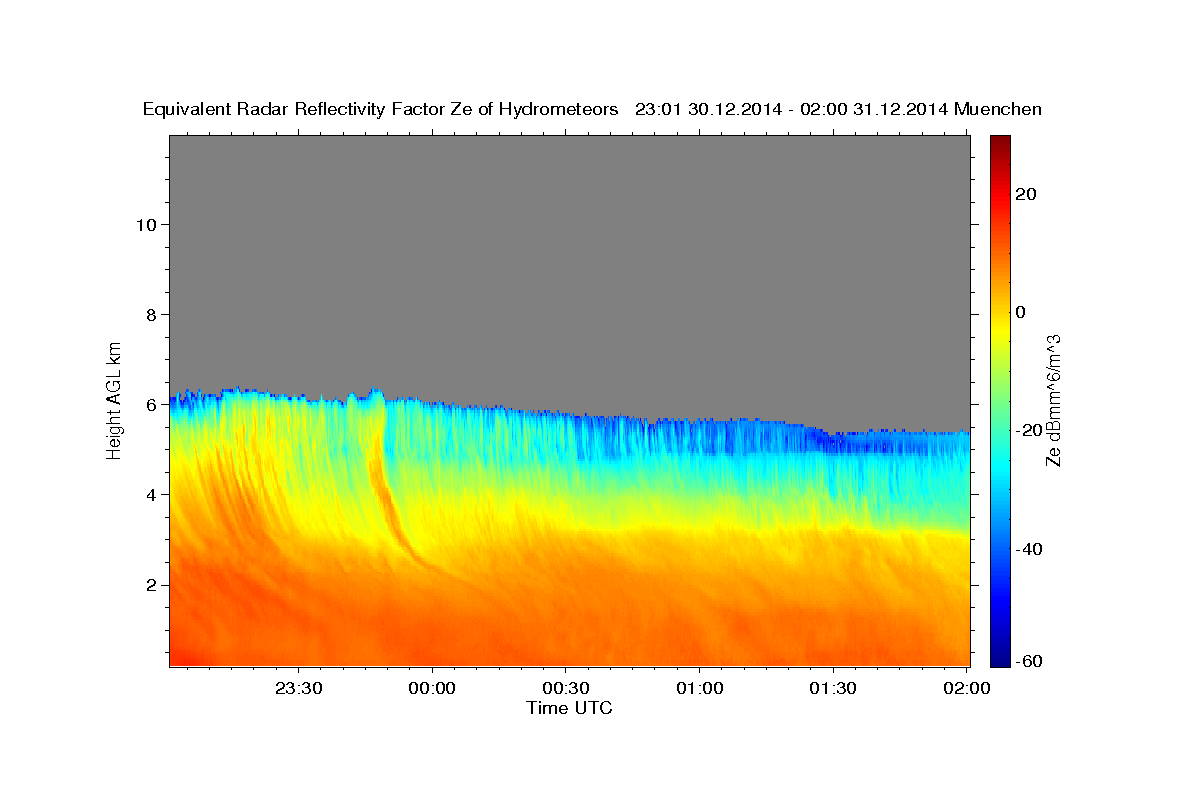
Task: Click the plot title text
Action: coord(593,109)
